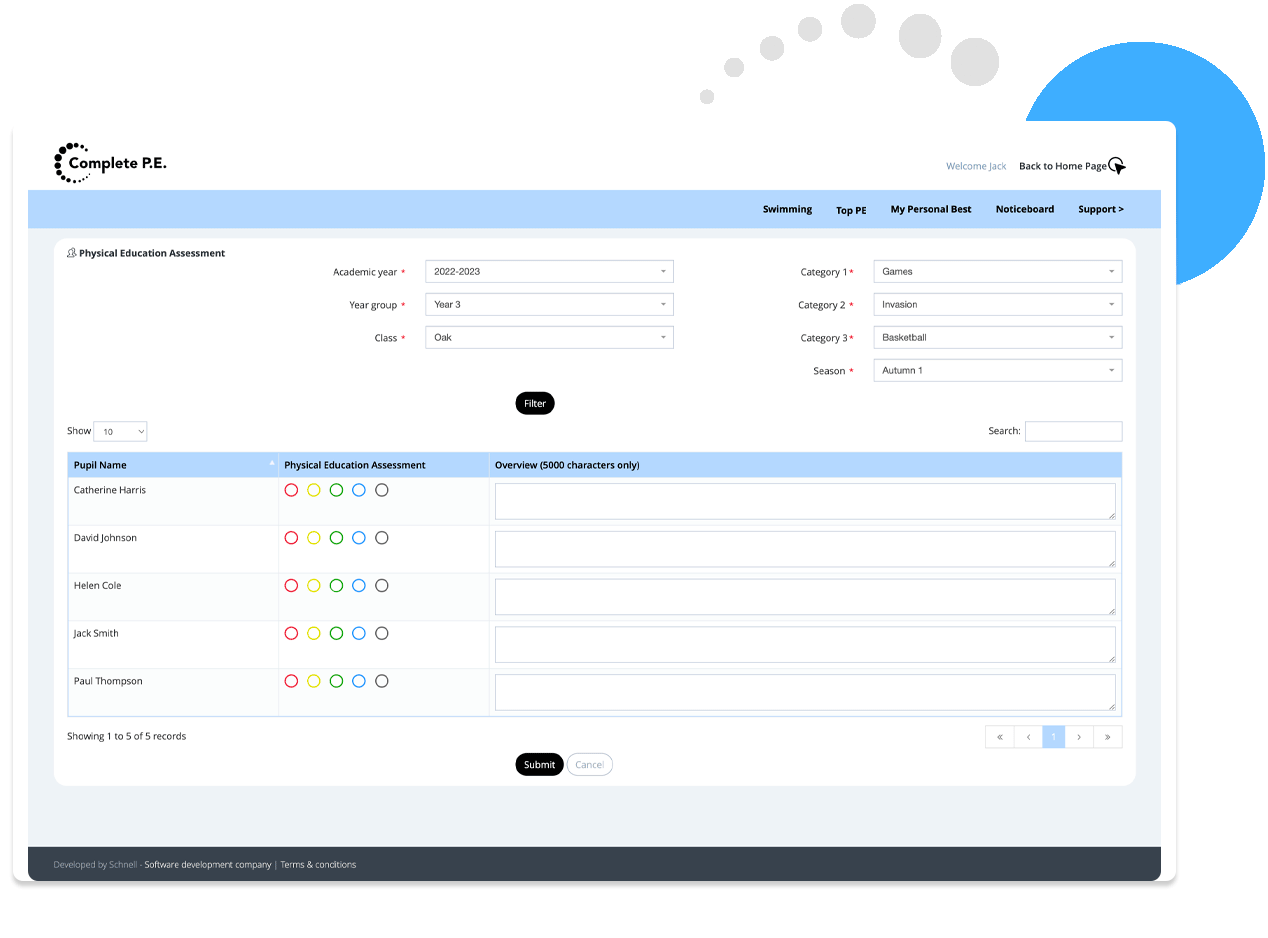Click overview text box for Catherine Harris
This screenshot has height=938, width=1268.
click(x=805, y=502)
